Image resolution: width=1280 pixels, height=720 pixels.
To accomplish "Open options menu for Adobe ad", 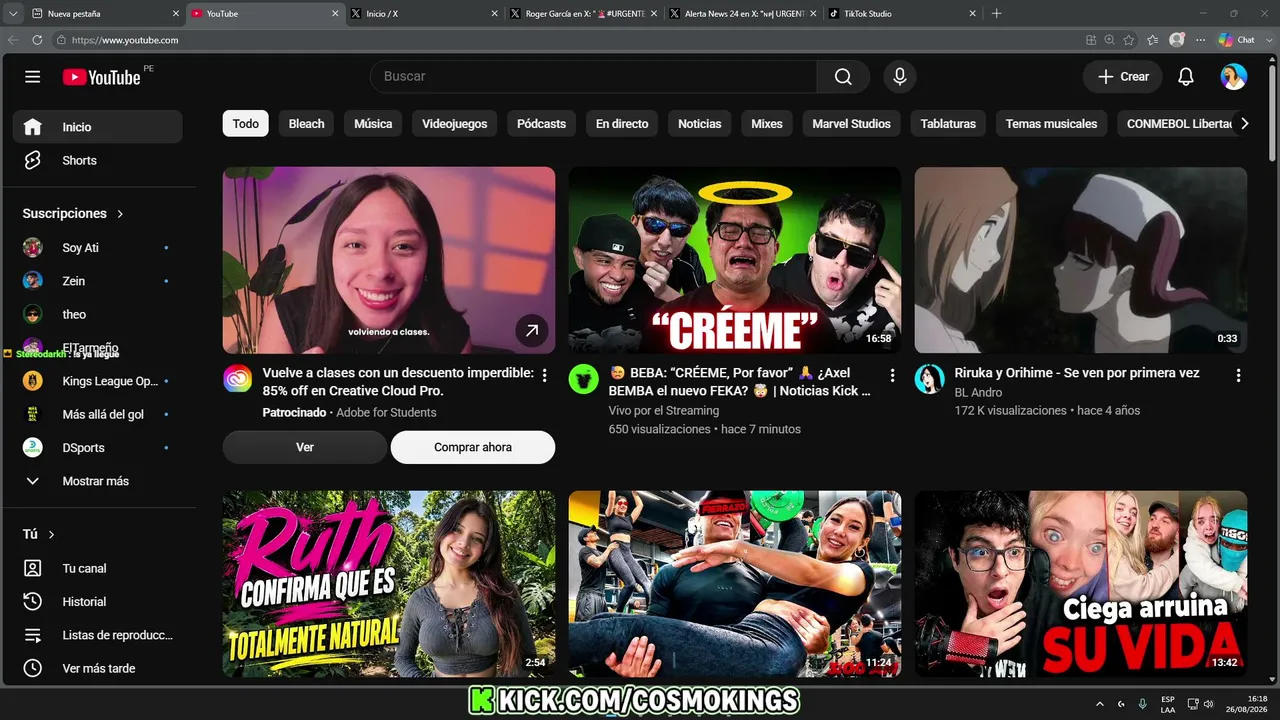I will pyautogui.click(x=544, y=375).
